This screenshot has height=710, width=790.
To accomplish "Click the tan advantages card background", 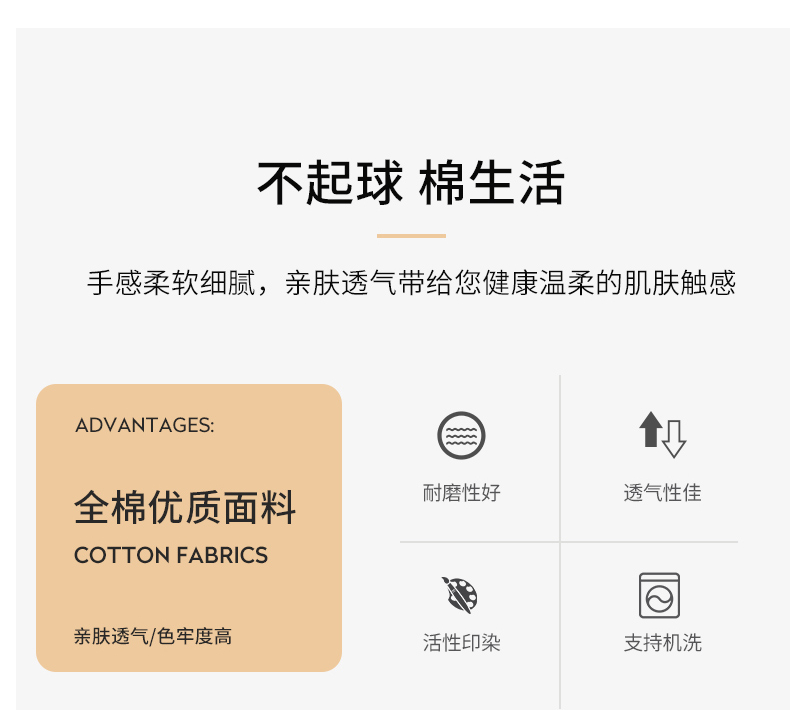I will point(189,528).
